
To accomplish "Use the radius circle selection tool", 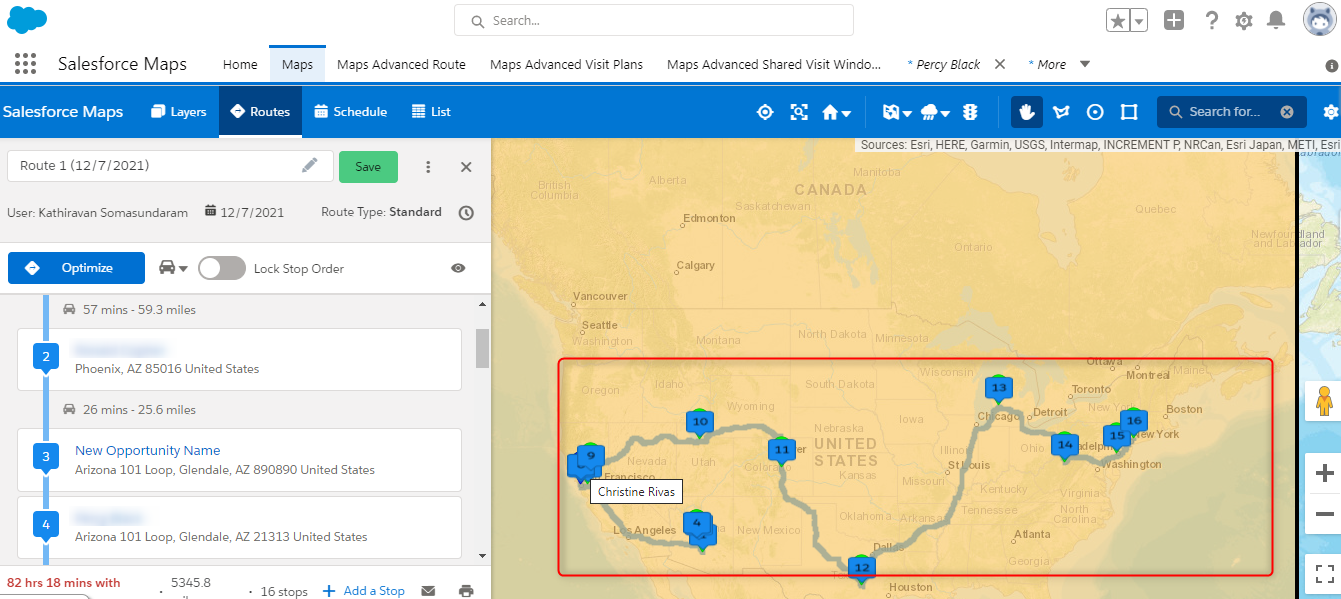I will click(1095, 112).
